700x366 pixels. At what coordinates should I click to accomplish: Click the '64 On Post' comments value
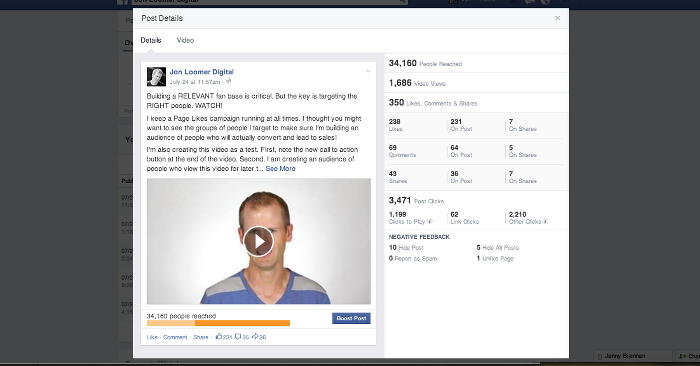click(x=461, y=151)
